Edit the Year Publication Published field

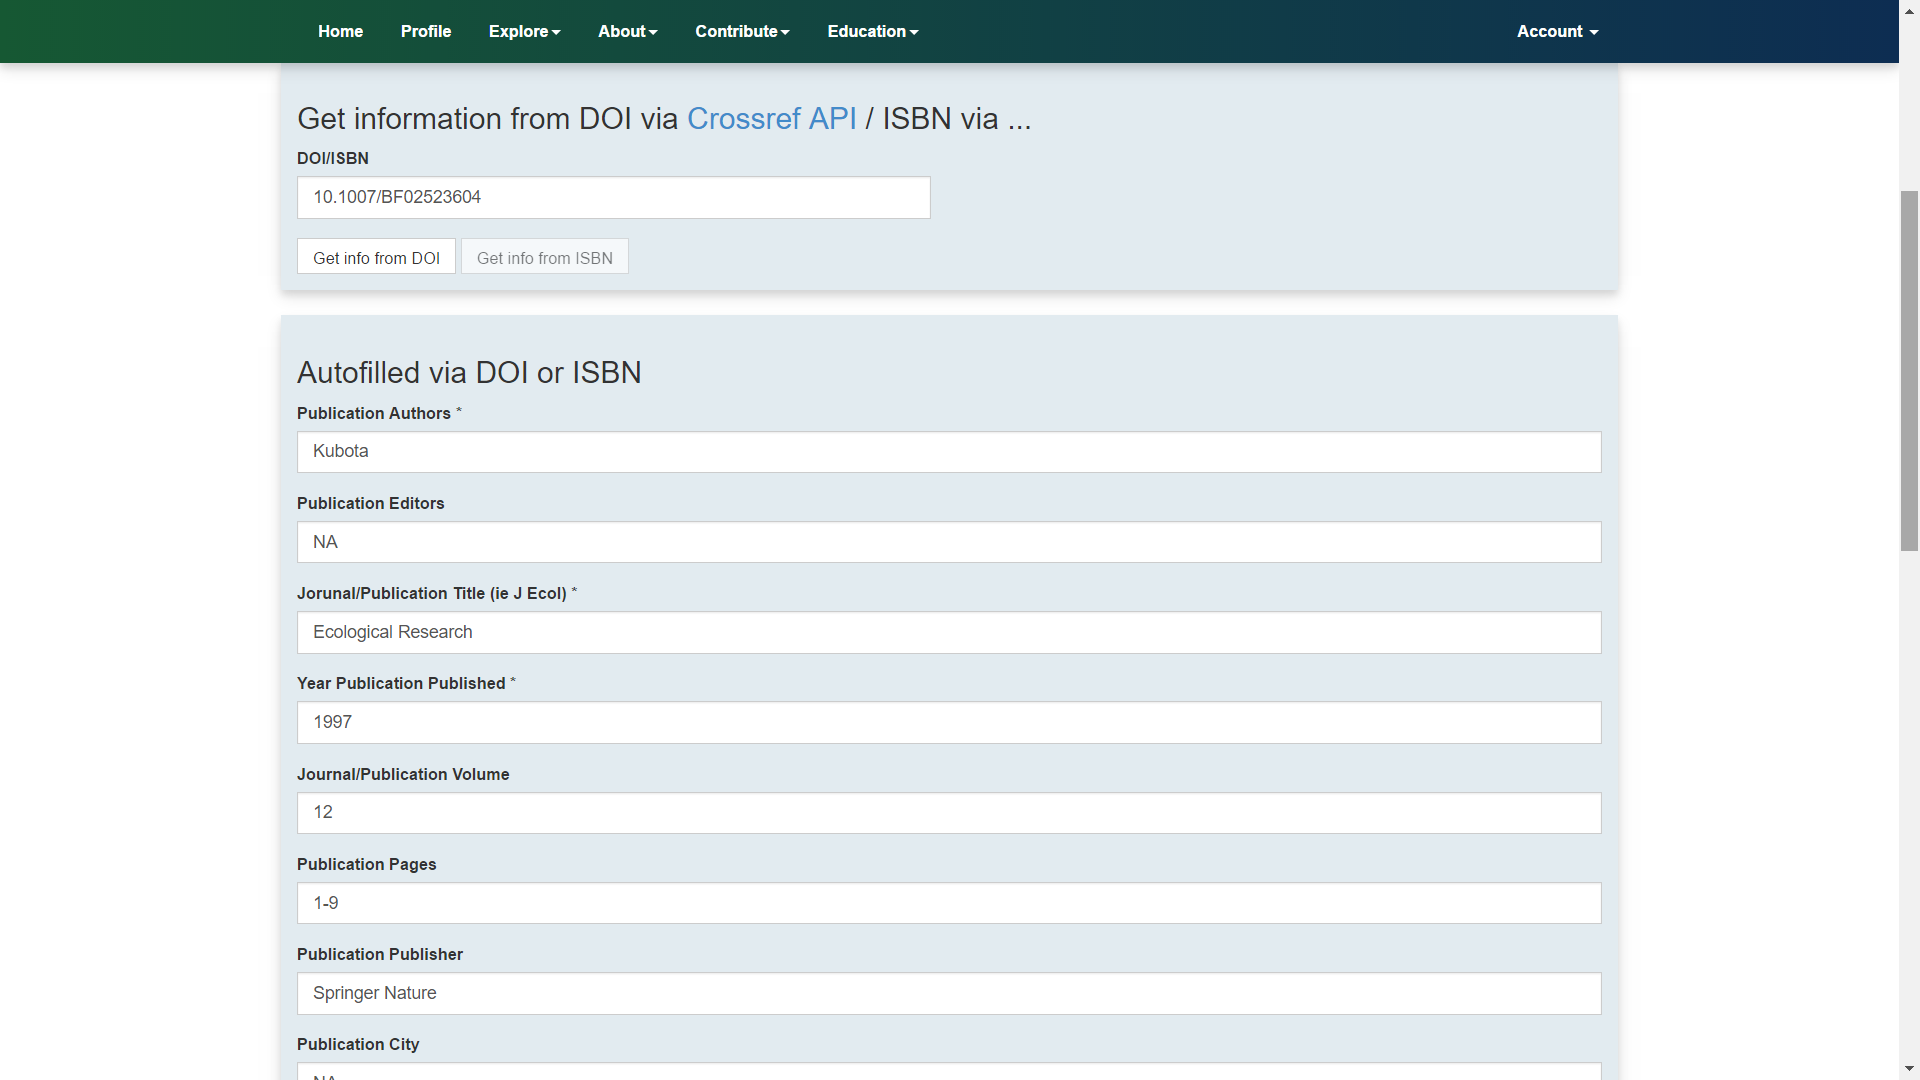coord(948,722)
